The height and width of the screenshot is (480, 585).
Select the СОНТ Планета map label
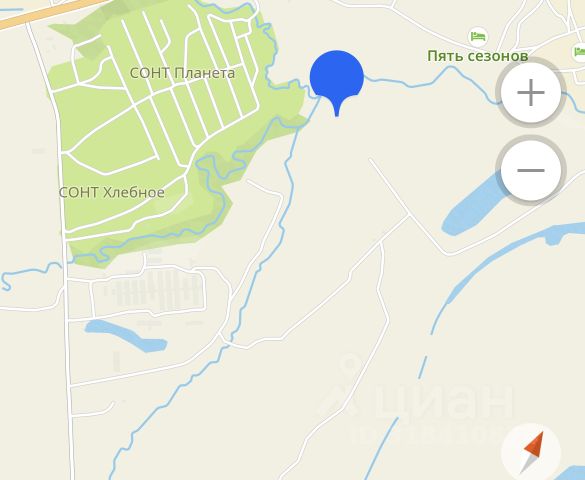coord(182,73)
